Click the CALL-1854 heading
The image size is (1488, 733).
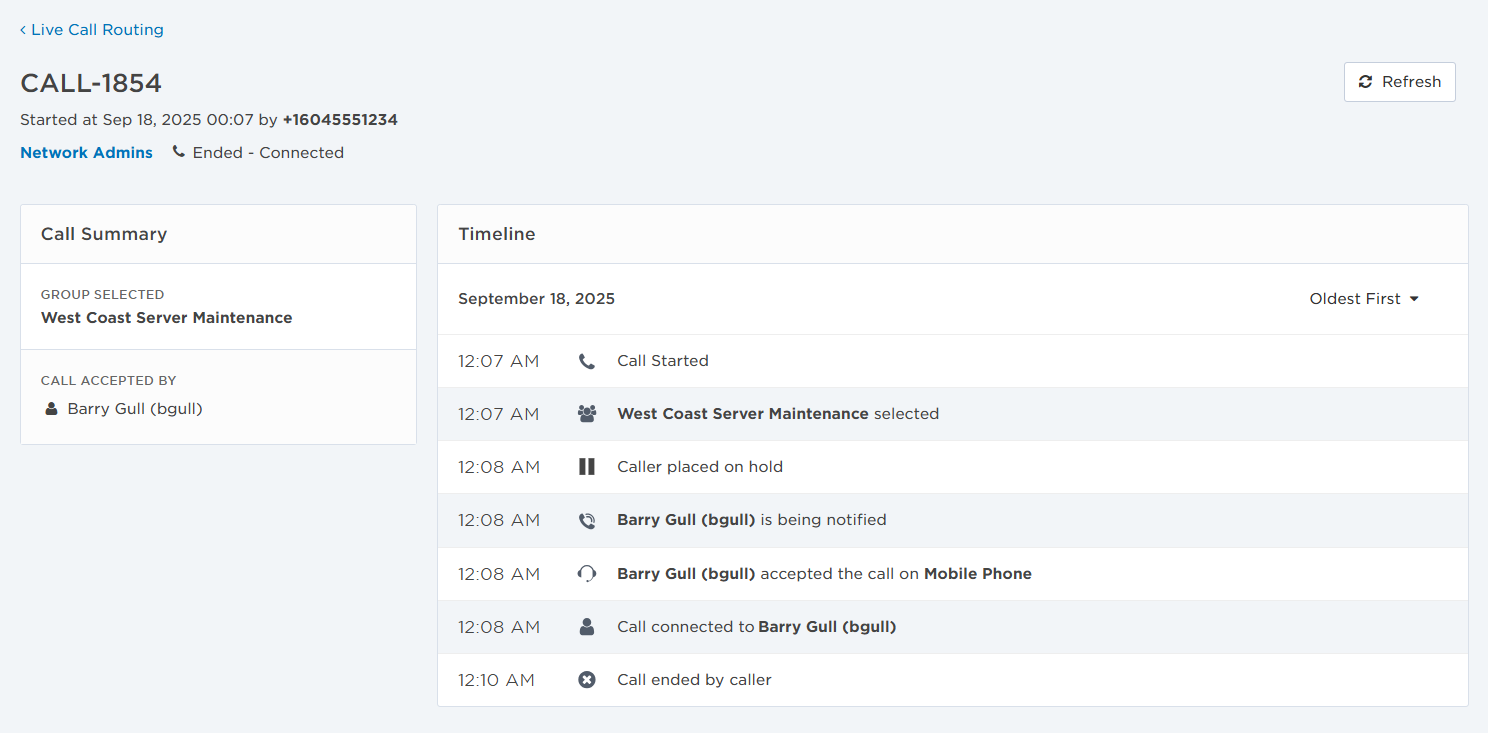click(x=91, y=83)
